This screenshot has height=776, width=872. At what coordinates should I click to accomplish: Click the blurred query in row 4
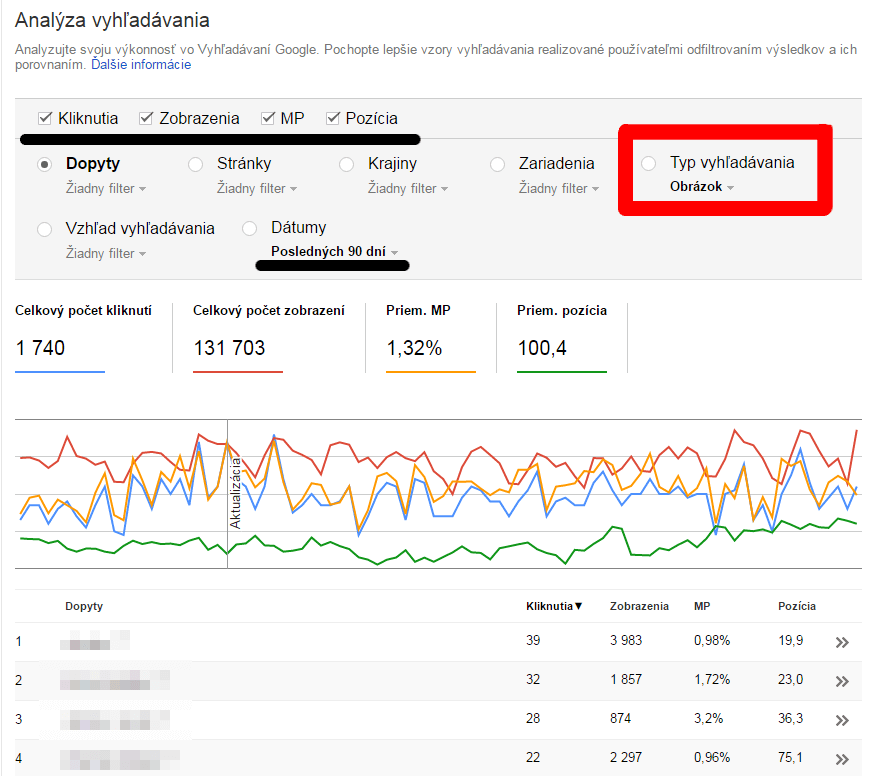coord(120,758)
